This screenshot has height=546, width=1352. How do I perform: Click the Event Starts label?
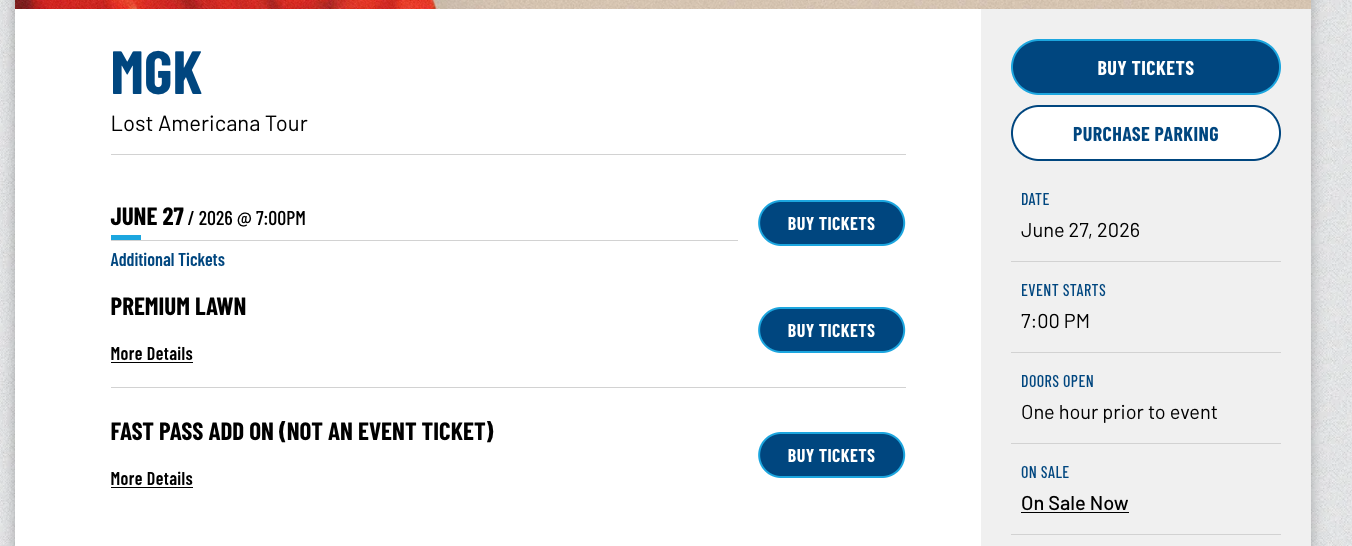[1063, 290]
